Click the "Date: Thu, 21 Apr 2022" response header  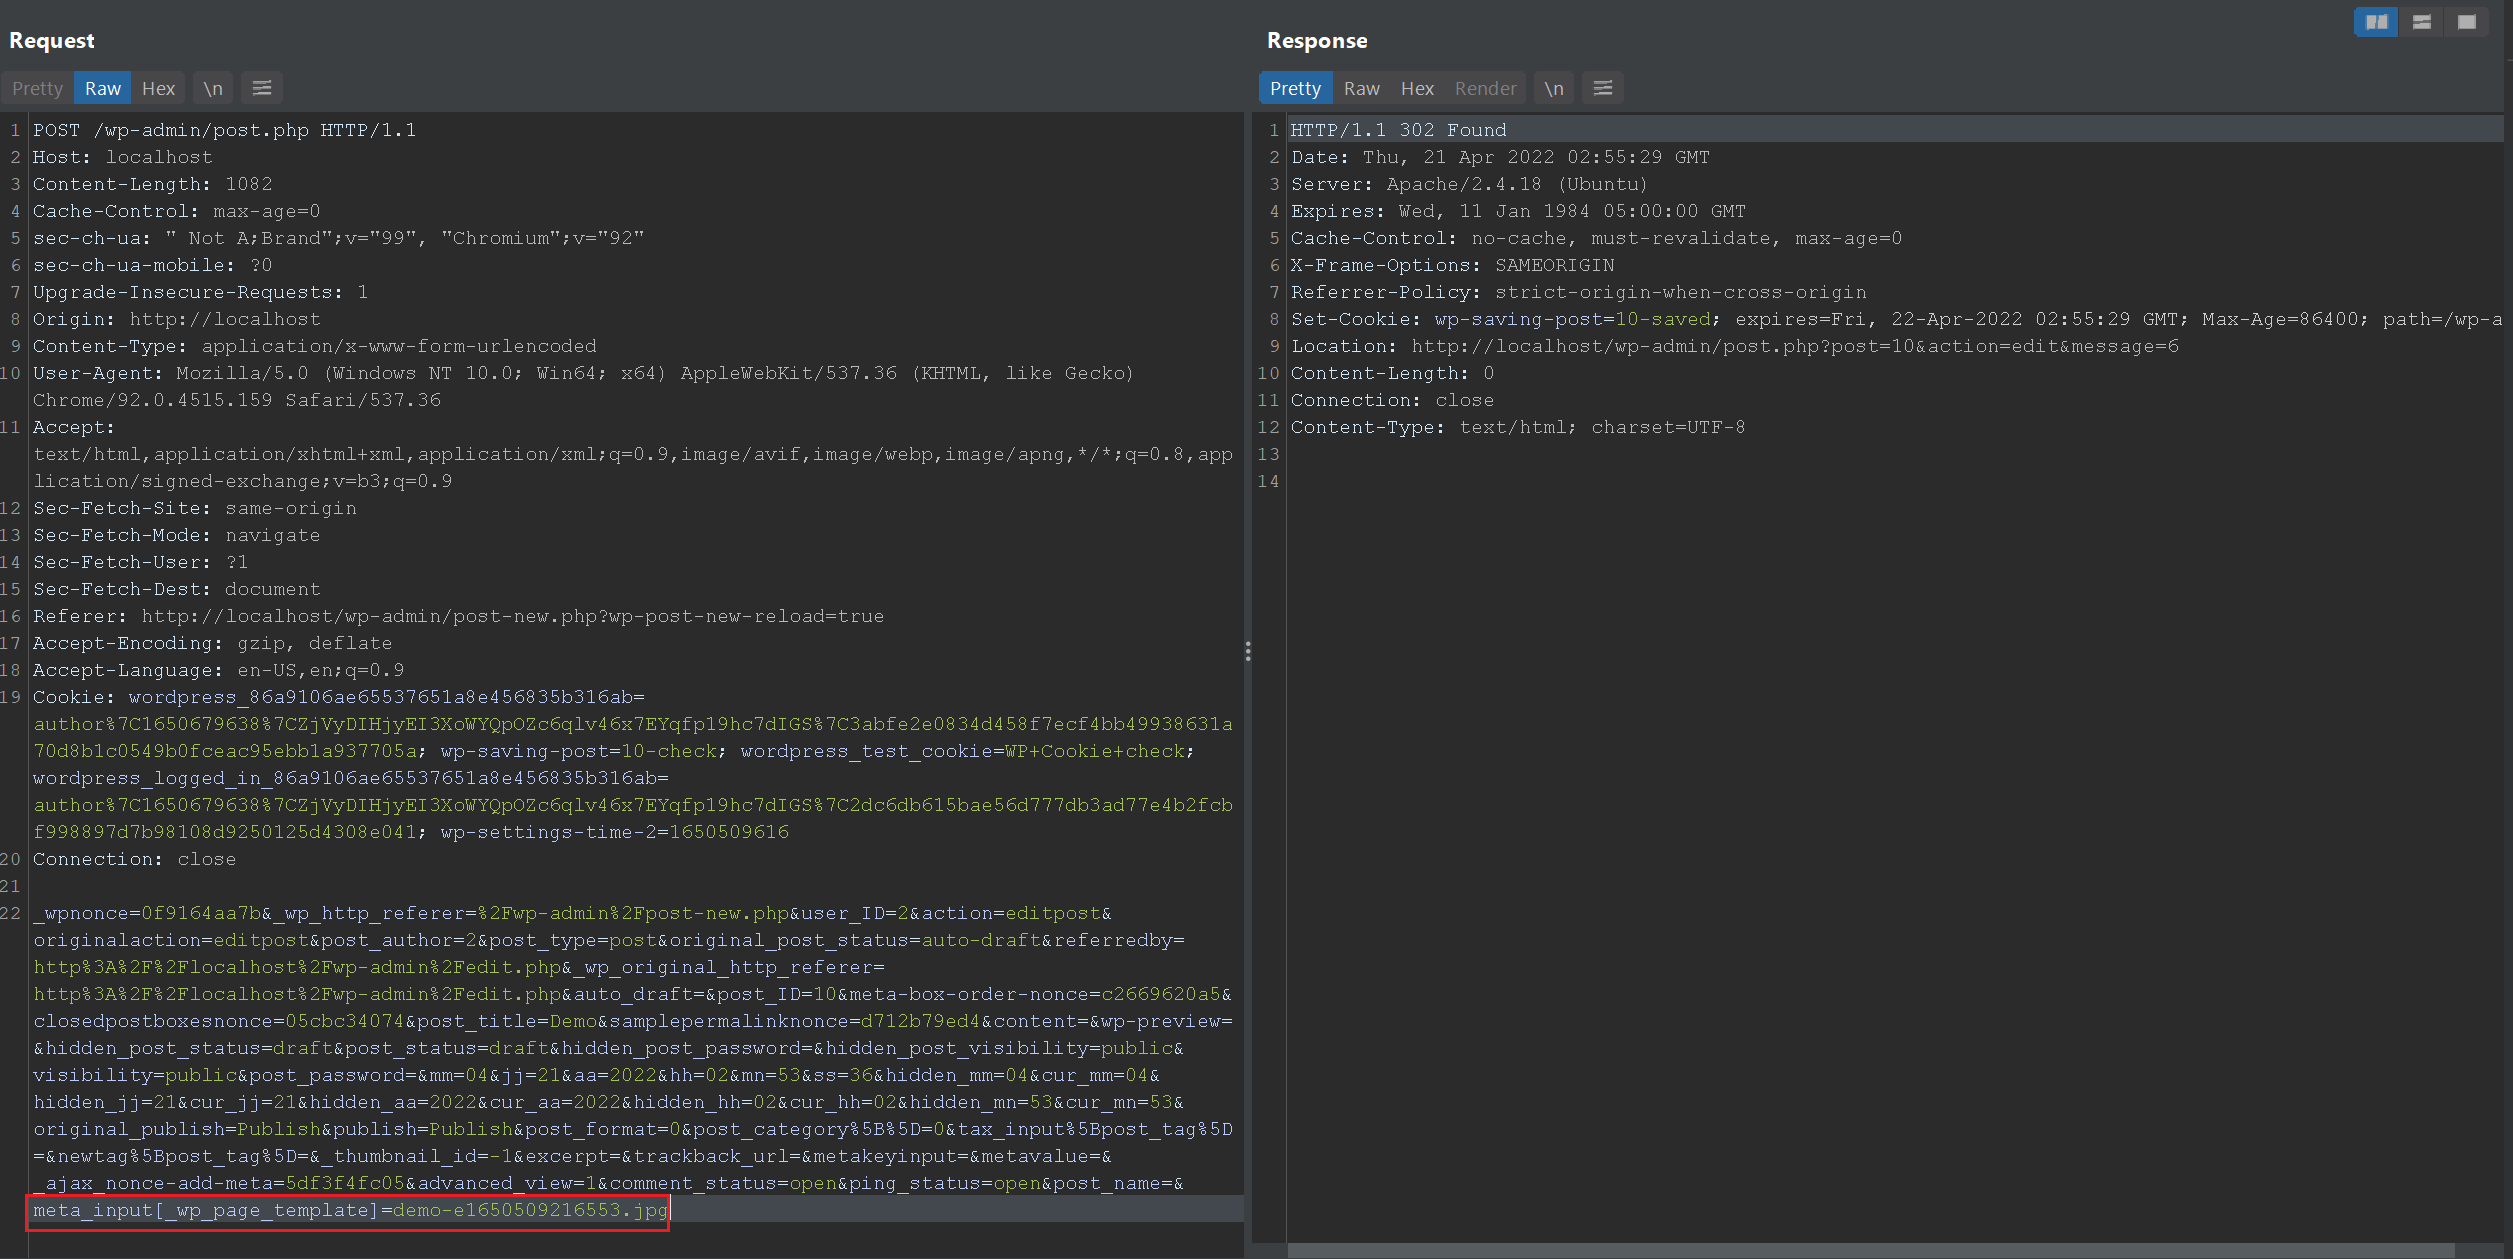pos(1500,157)
